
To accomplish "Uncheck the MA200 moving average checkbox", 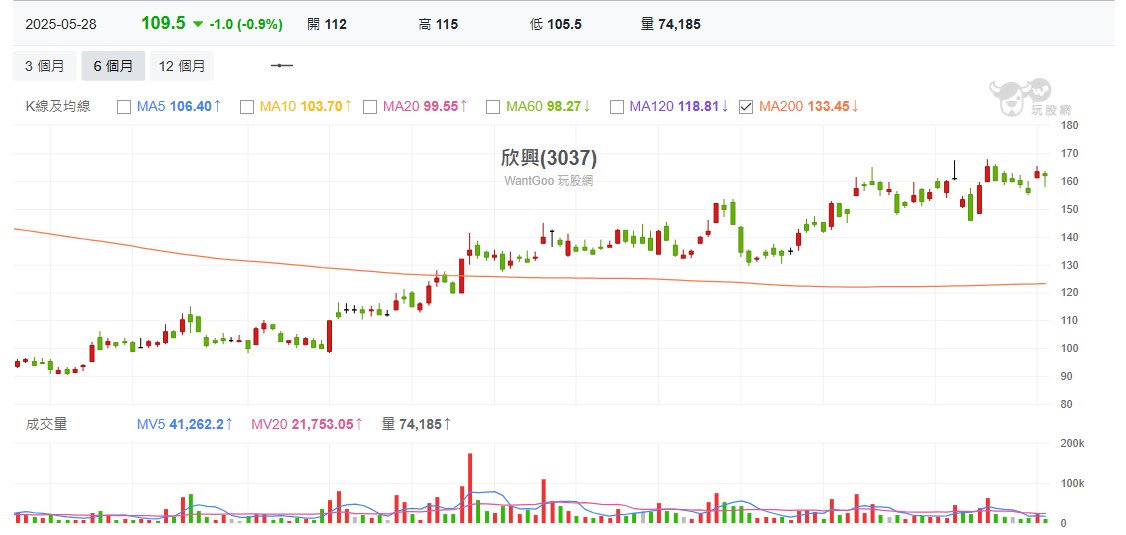I will tap(745, 107).
